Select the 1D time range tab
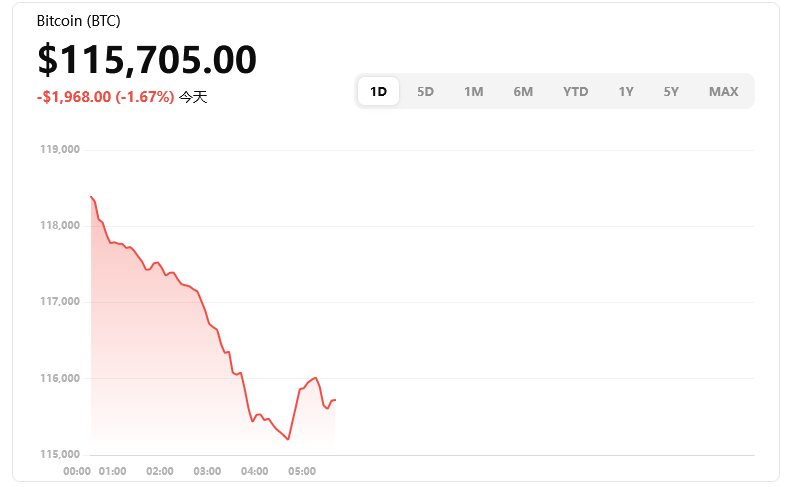 (x=378, y=91)
